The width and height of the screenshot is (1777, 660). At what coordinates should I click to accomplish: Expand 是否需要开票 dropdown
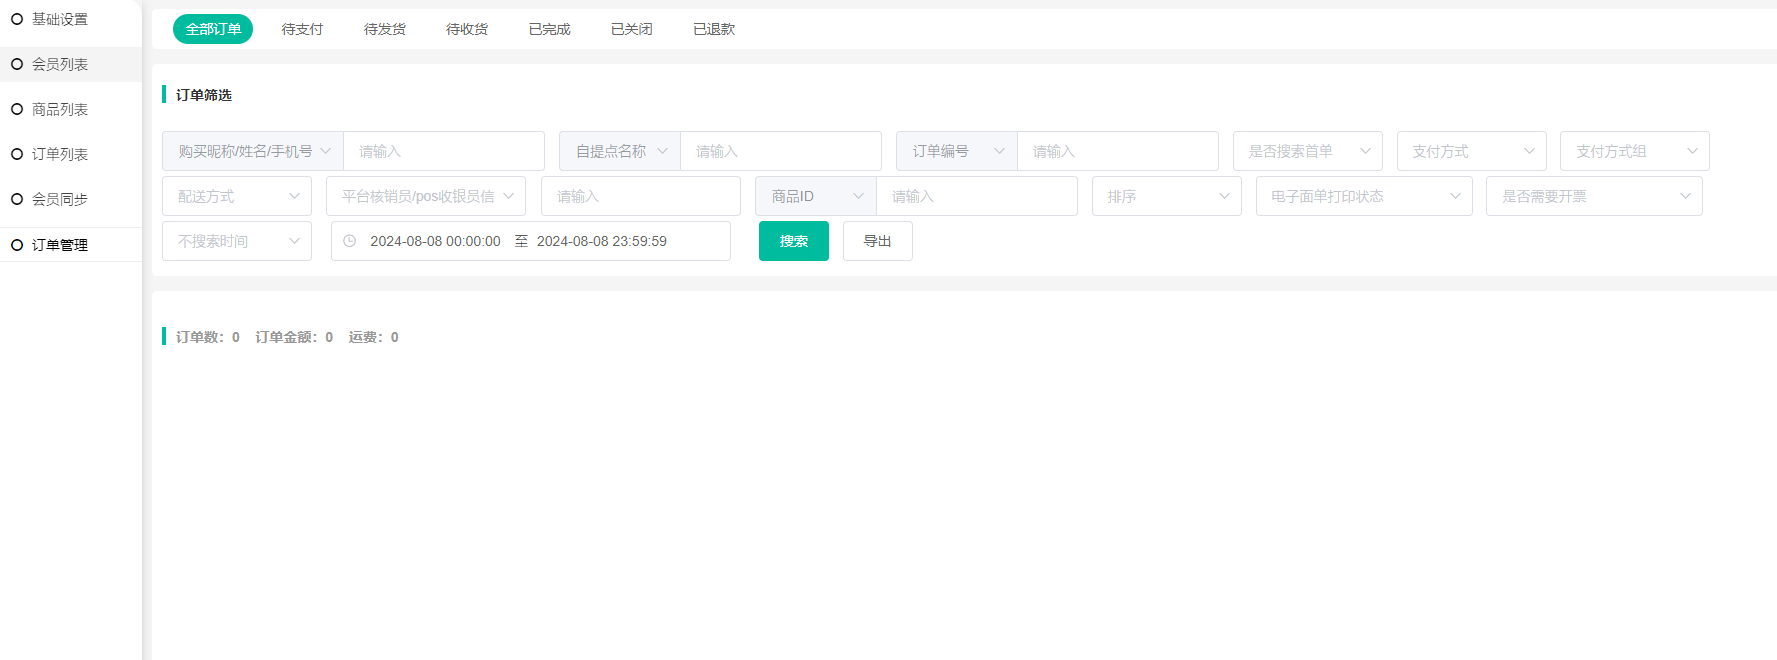tap(1594, 196)
